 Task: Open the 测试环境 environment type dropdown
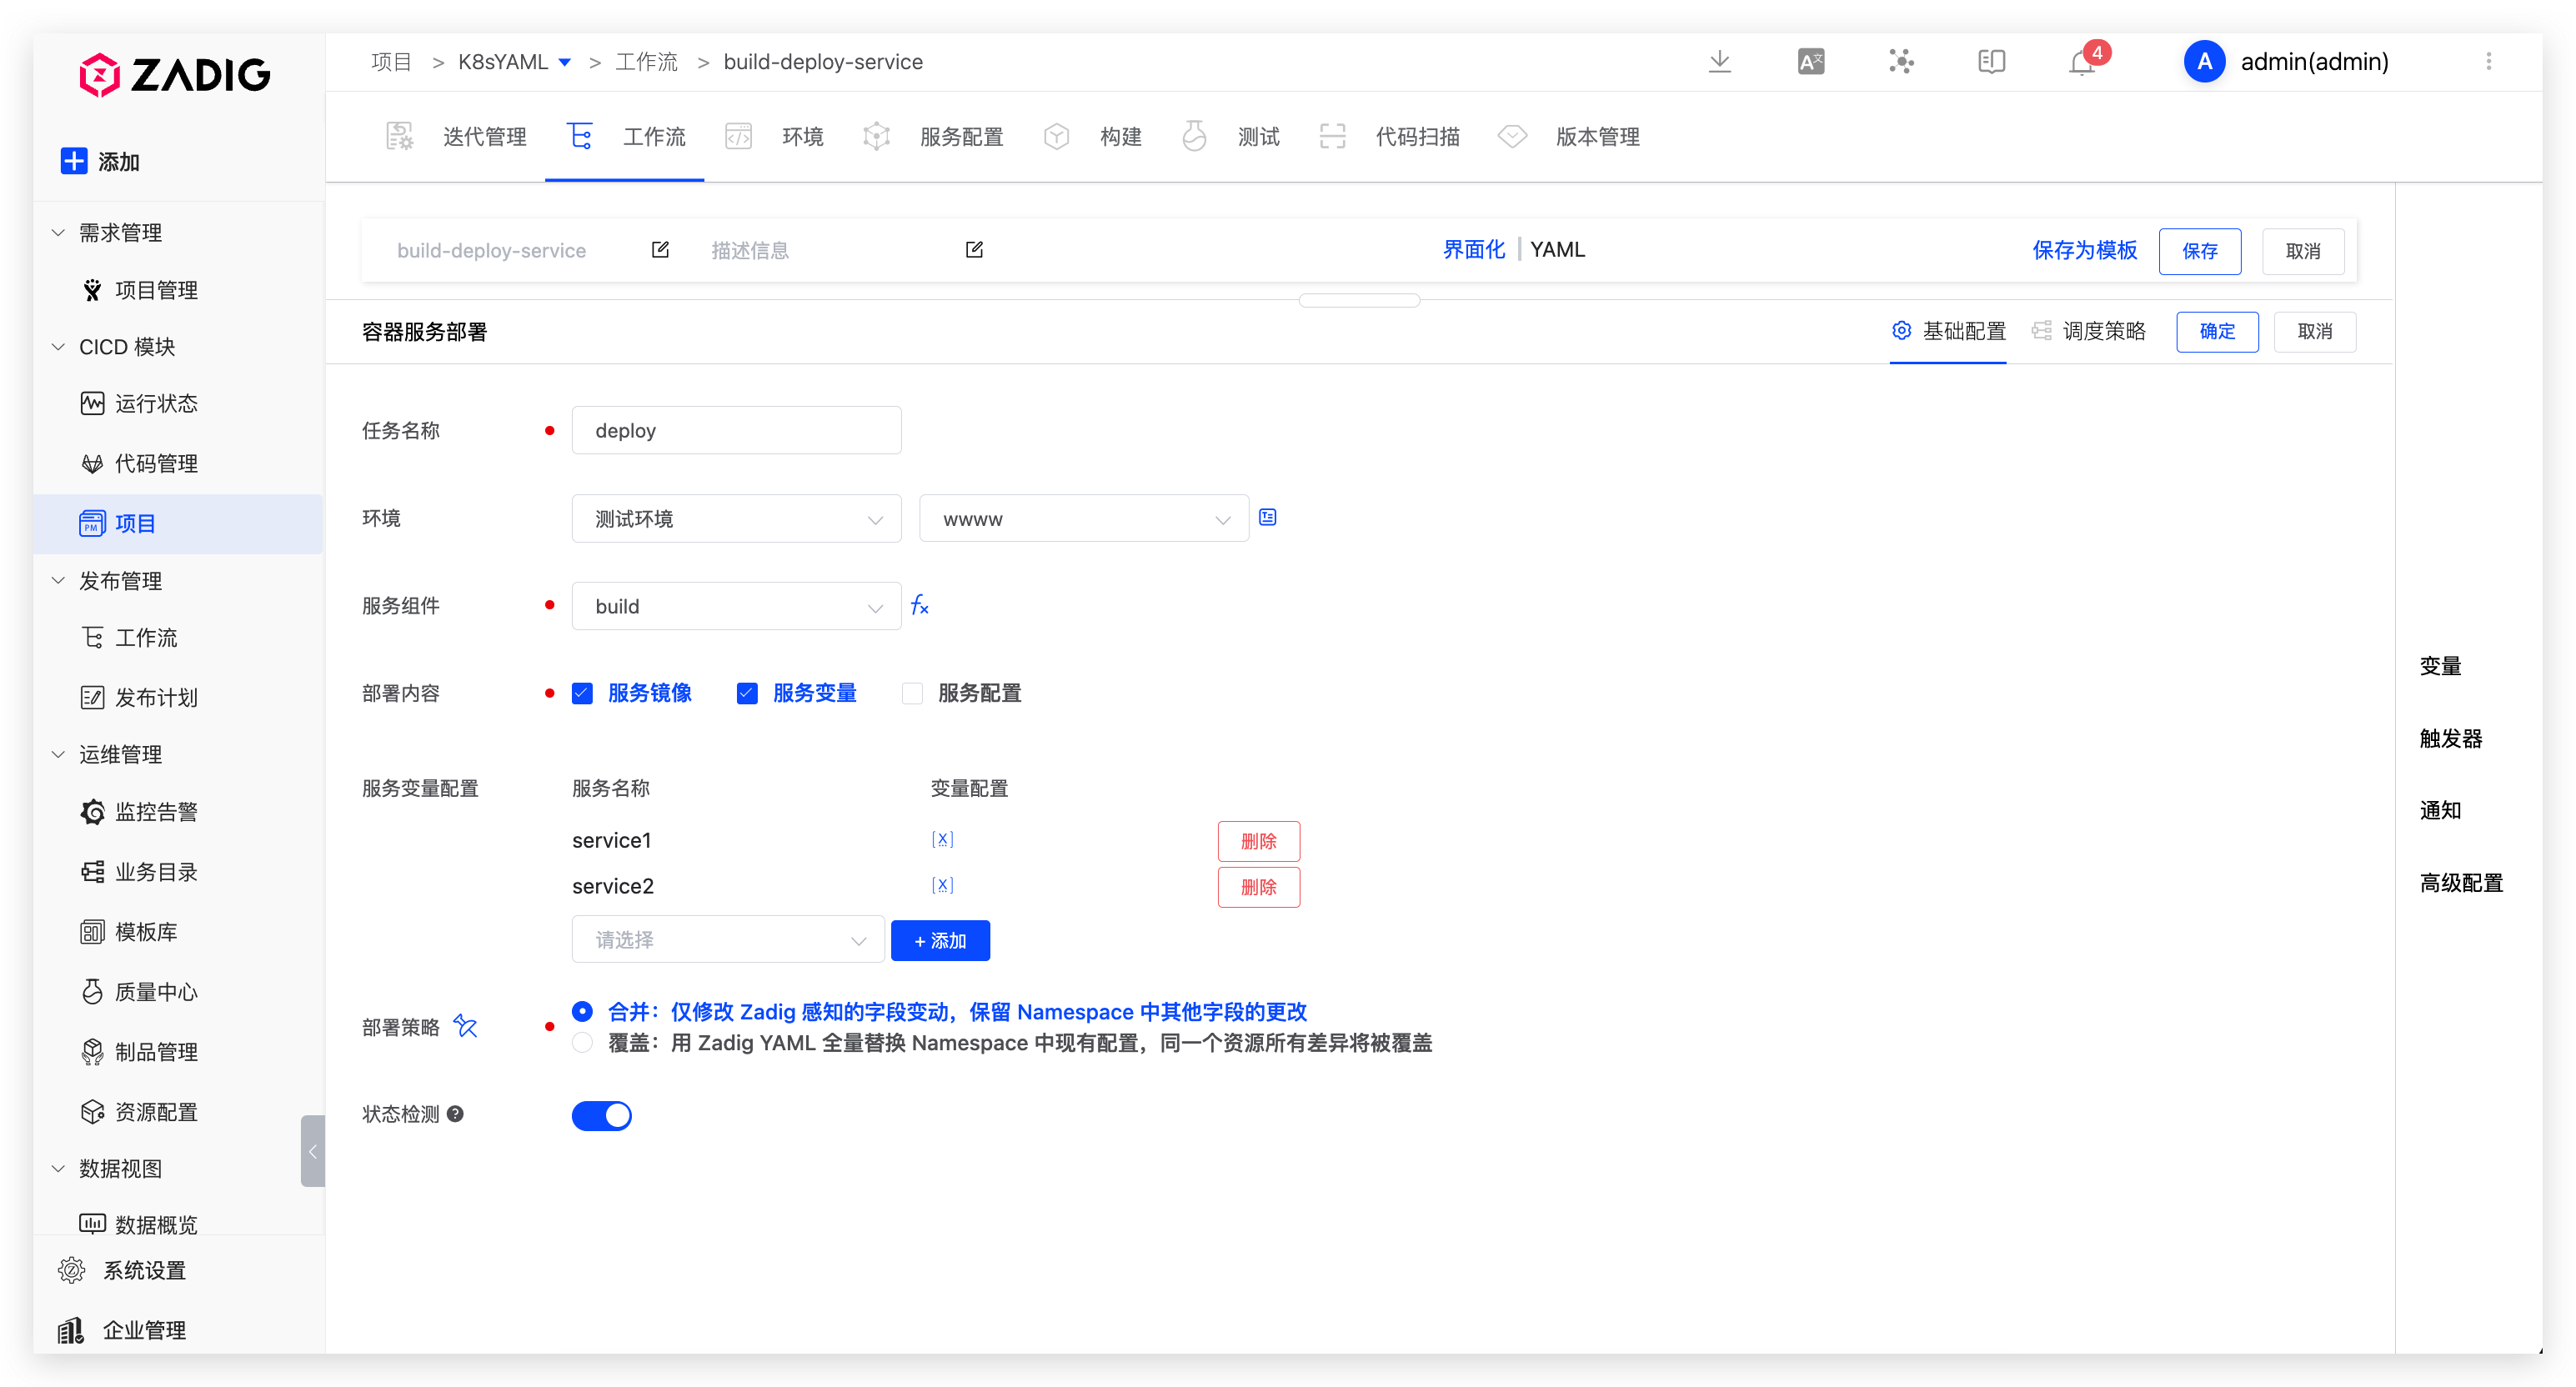(737, 518)
